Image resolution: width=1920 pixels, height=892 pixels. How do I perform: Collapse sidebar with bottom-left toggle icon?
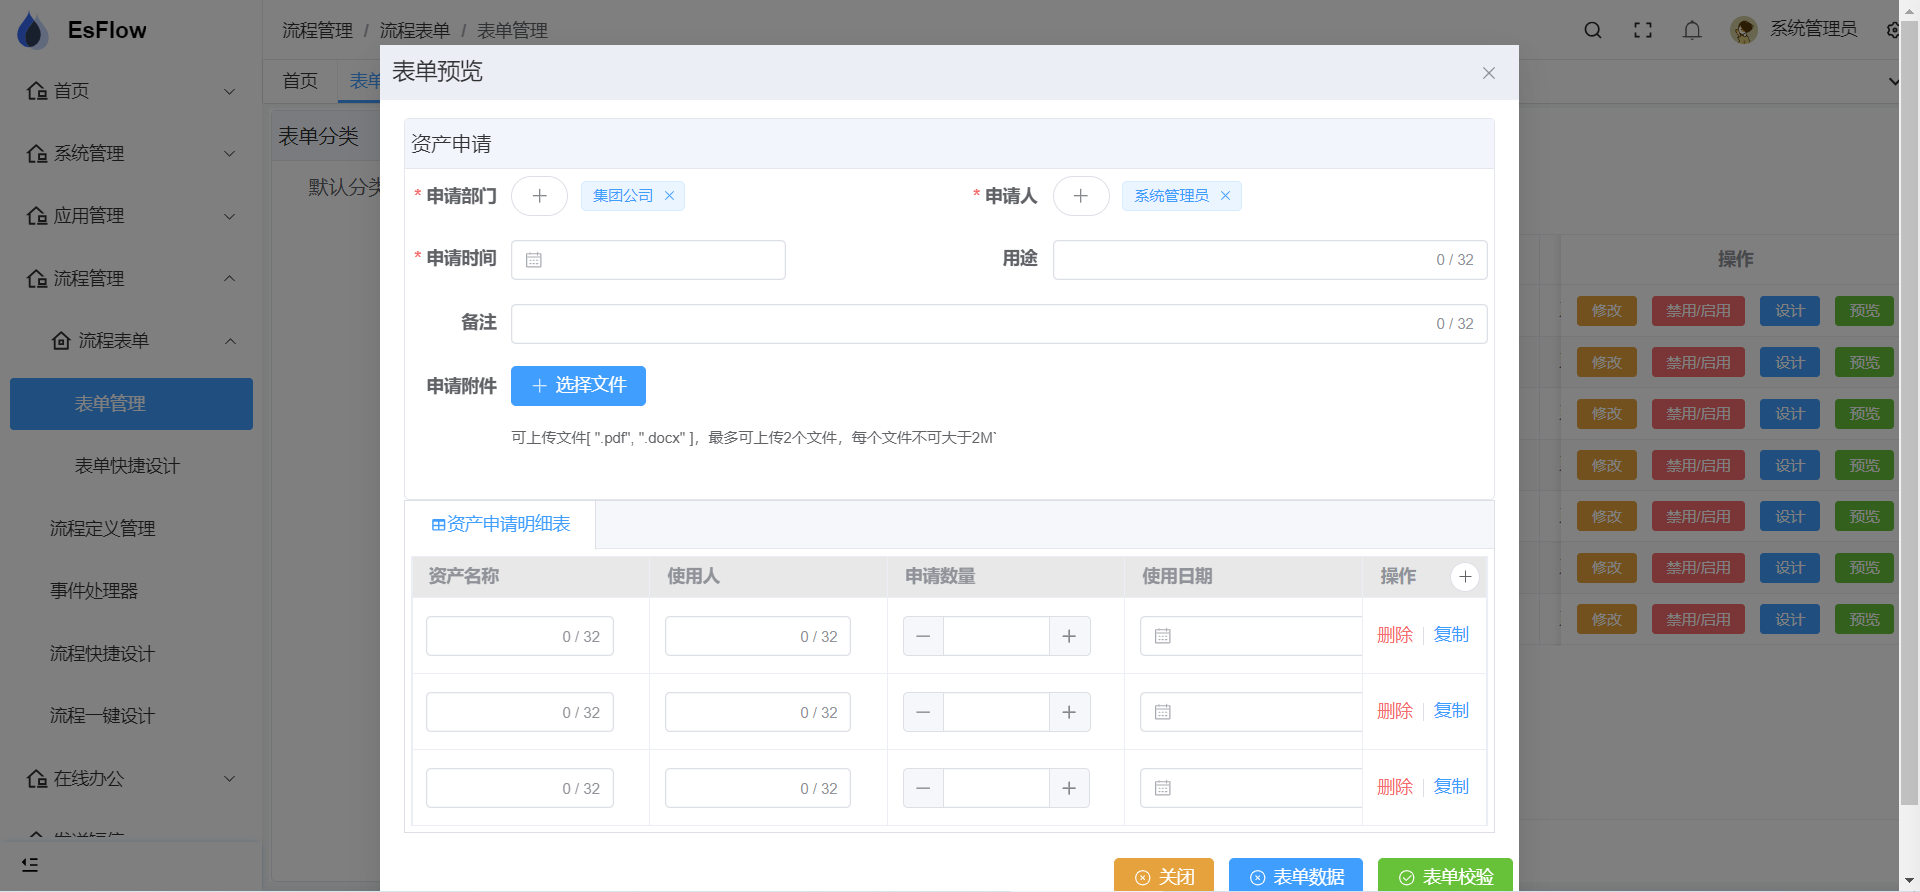[30, 865]
